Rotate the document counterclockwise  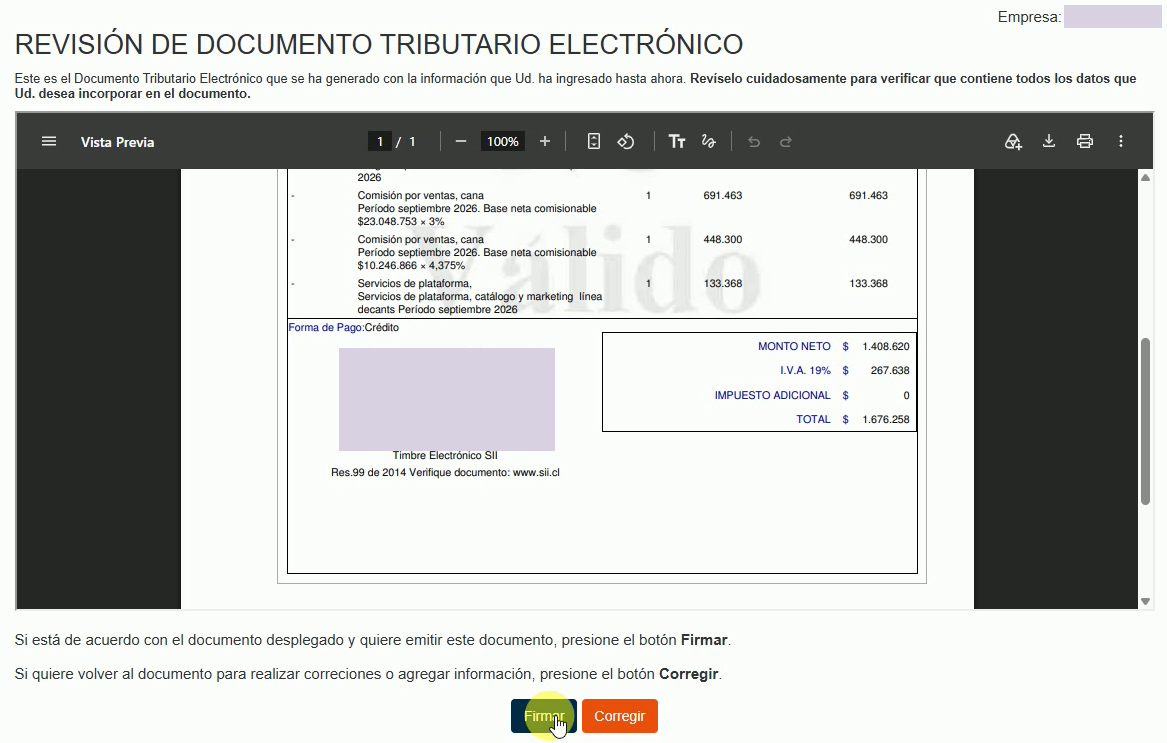[626, 141]
